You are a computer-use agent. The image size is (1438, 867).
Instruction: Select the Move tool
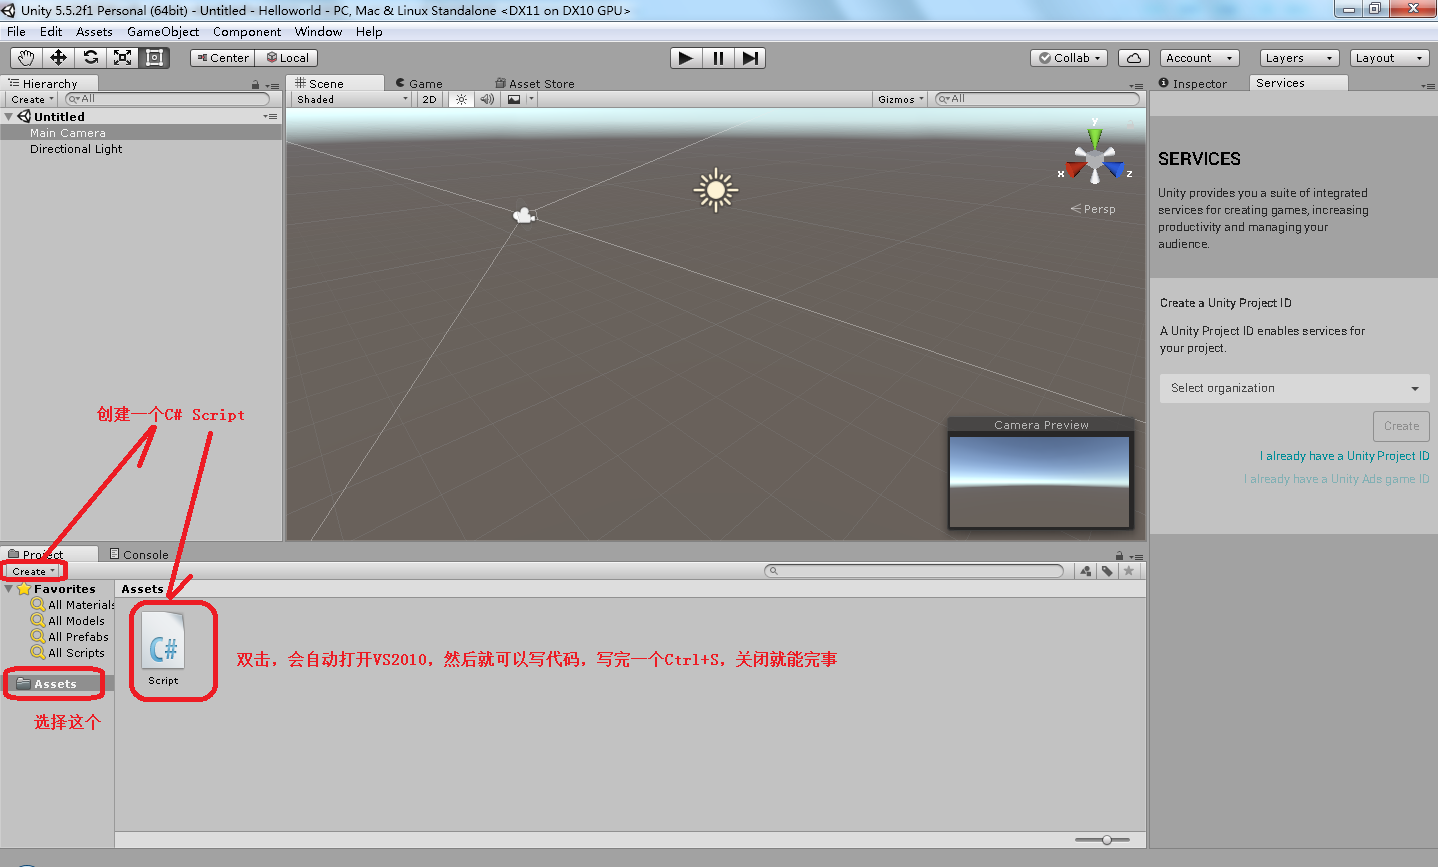[58, 58]
